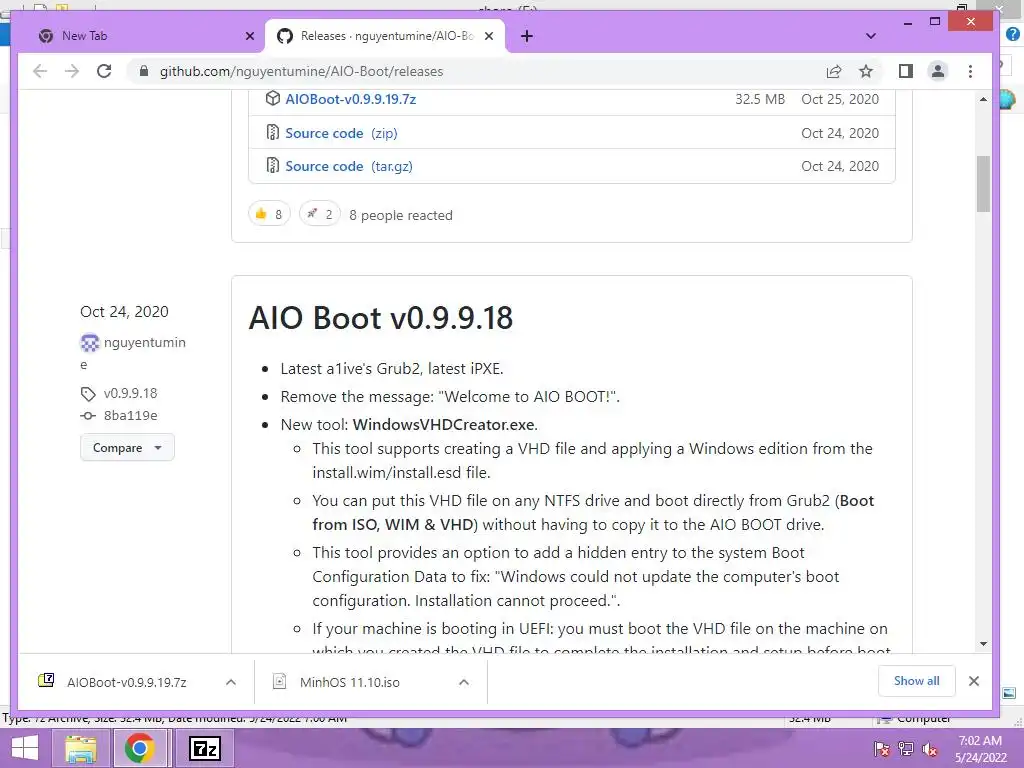Open MinhOS 11.10.iso downloaded file
The height and width of the screenshot is (768, 1024).
pyautogui.click(x=349, y=682)
